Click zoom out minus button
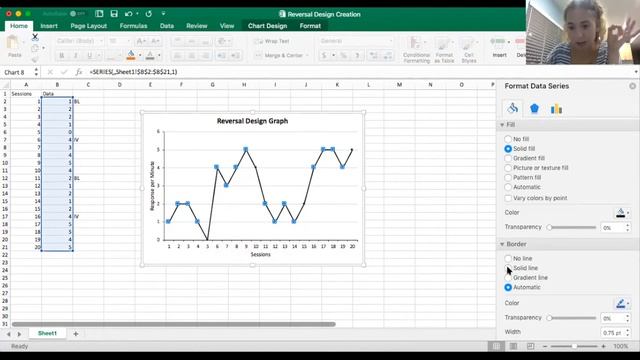640x360 pixels. point(544,346)
